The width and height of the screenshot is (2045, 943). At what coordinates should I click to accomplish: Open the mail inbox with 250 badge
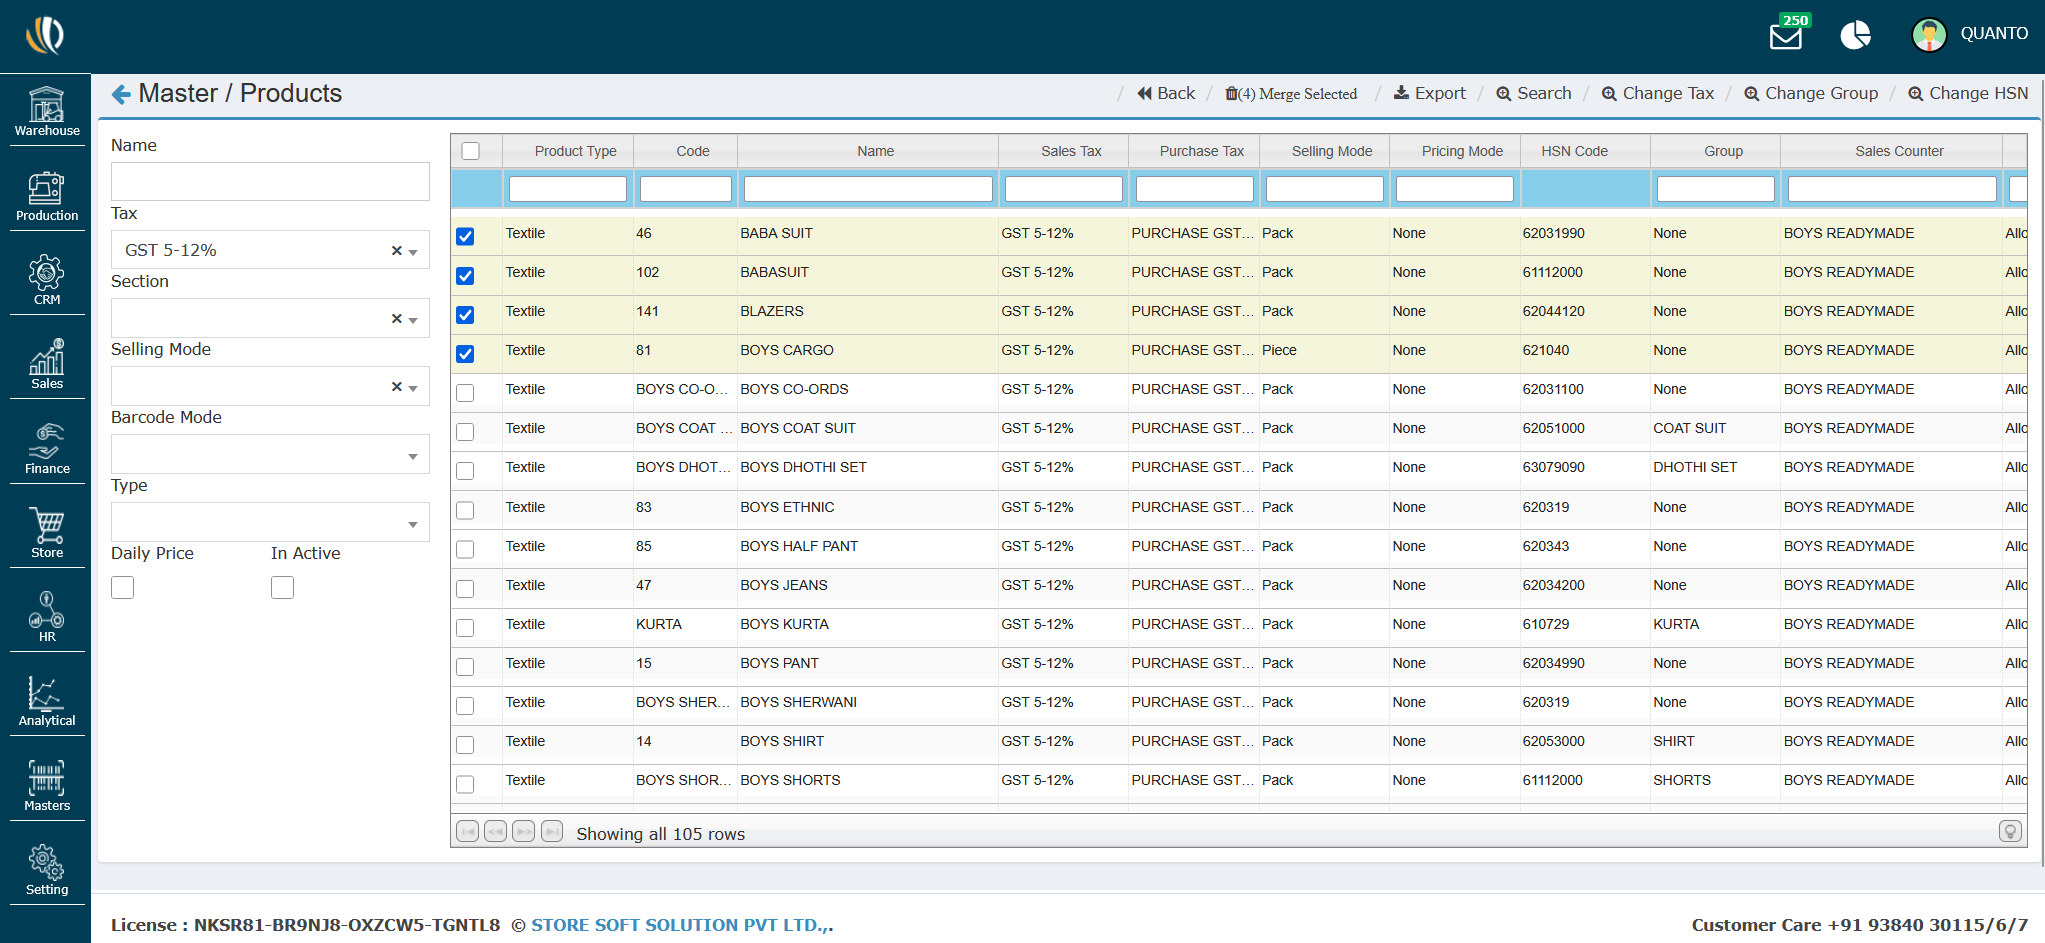[x=1785, y=36]
